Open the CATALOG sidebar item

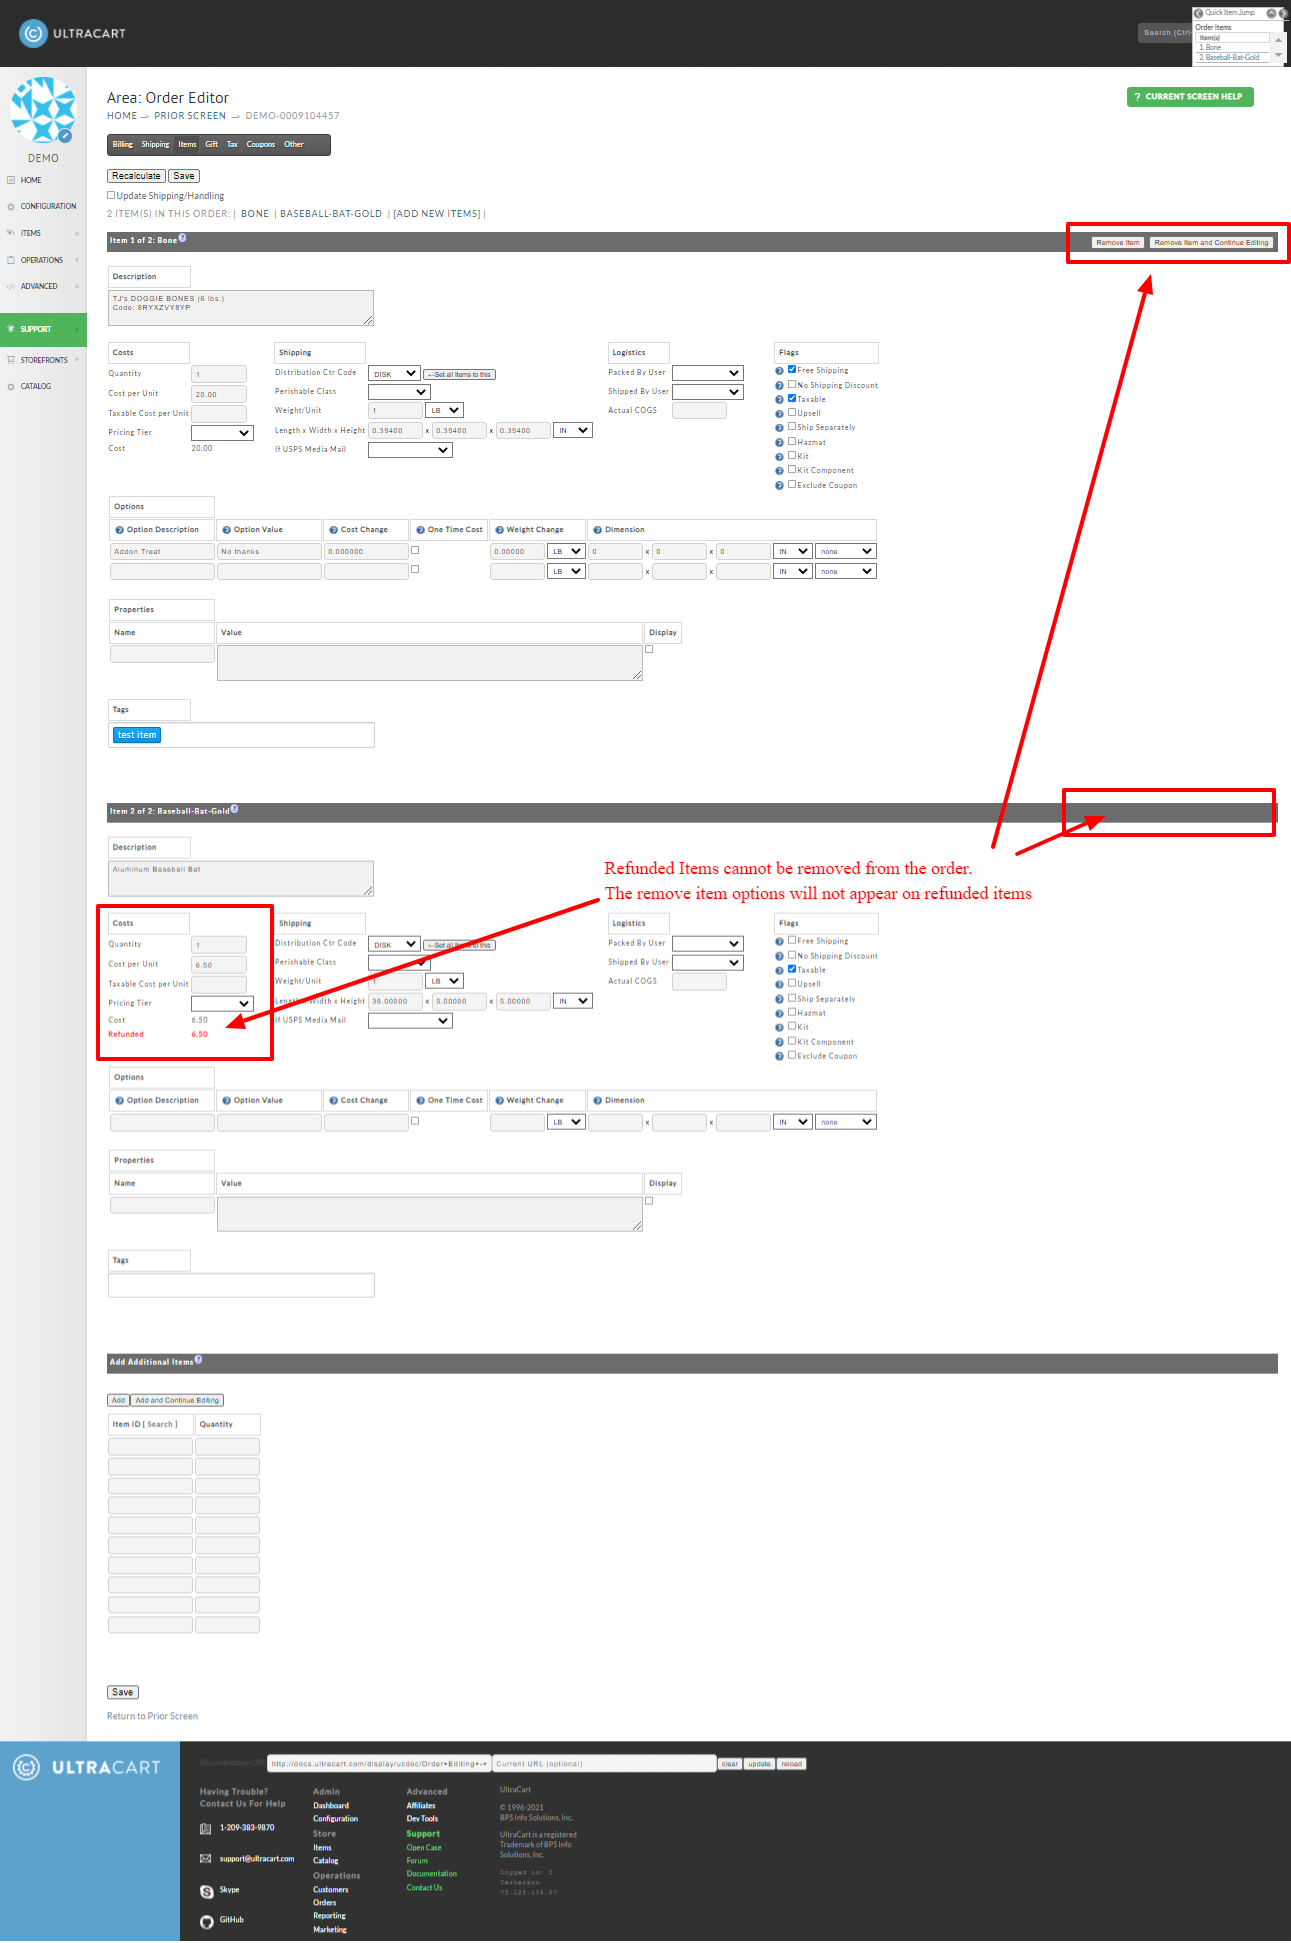pos(36,386)
